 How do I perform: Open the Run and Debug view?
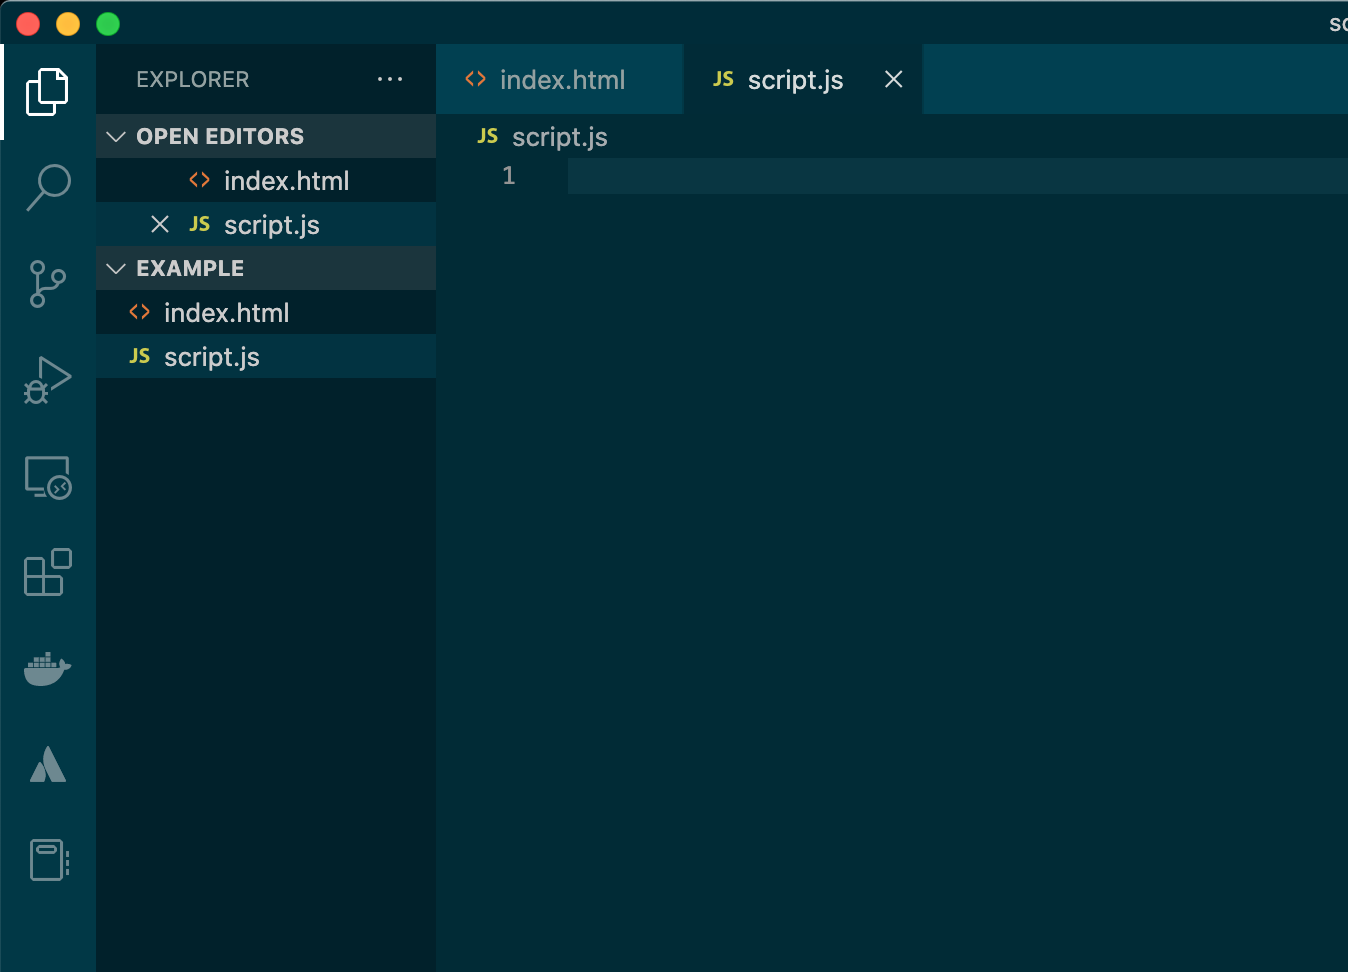(x=47, y=379)
